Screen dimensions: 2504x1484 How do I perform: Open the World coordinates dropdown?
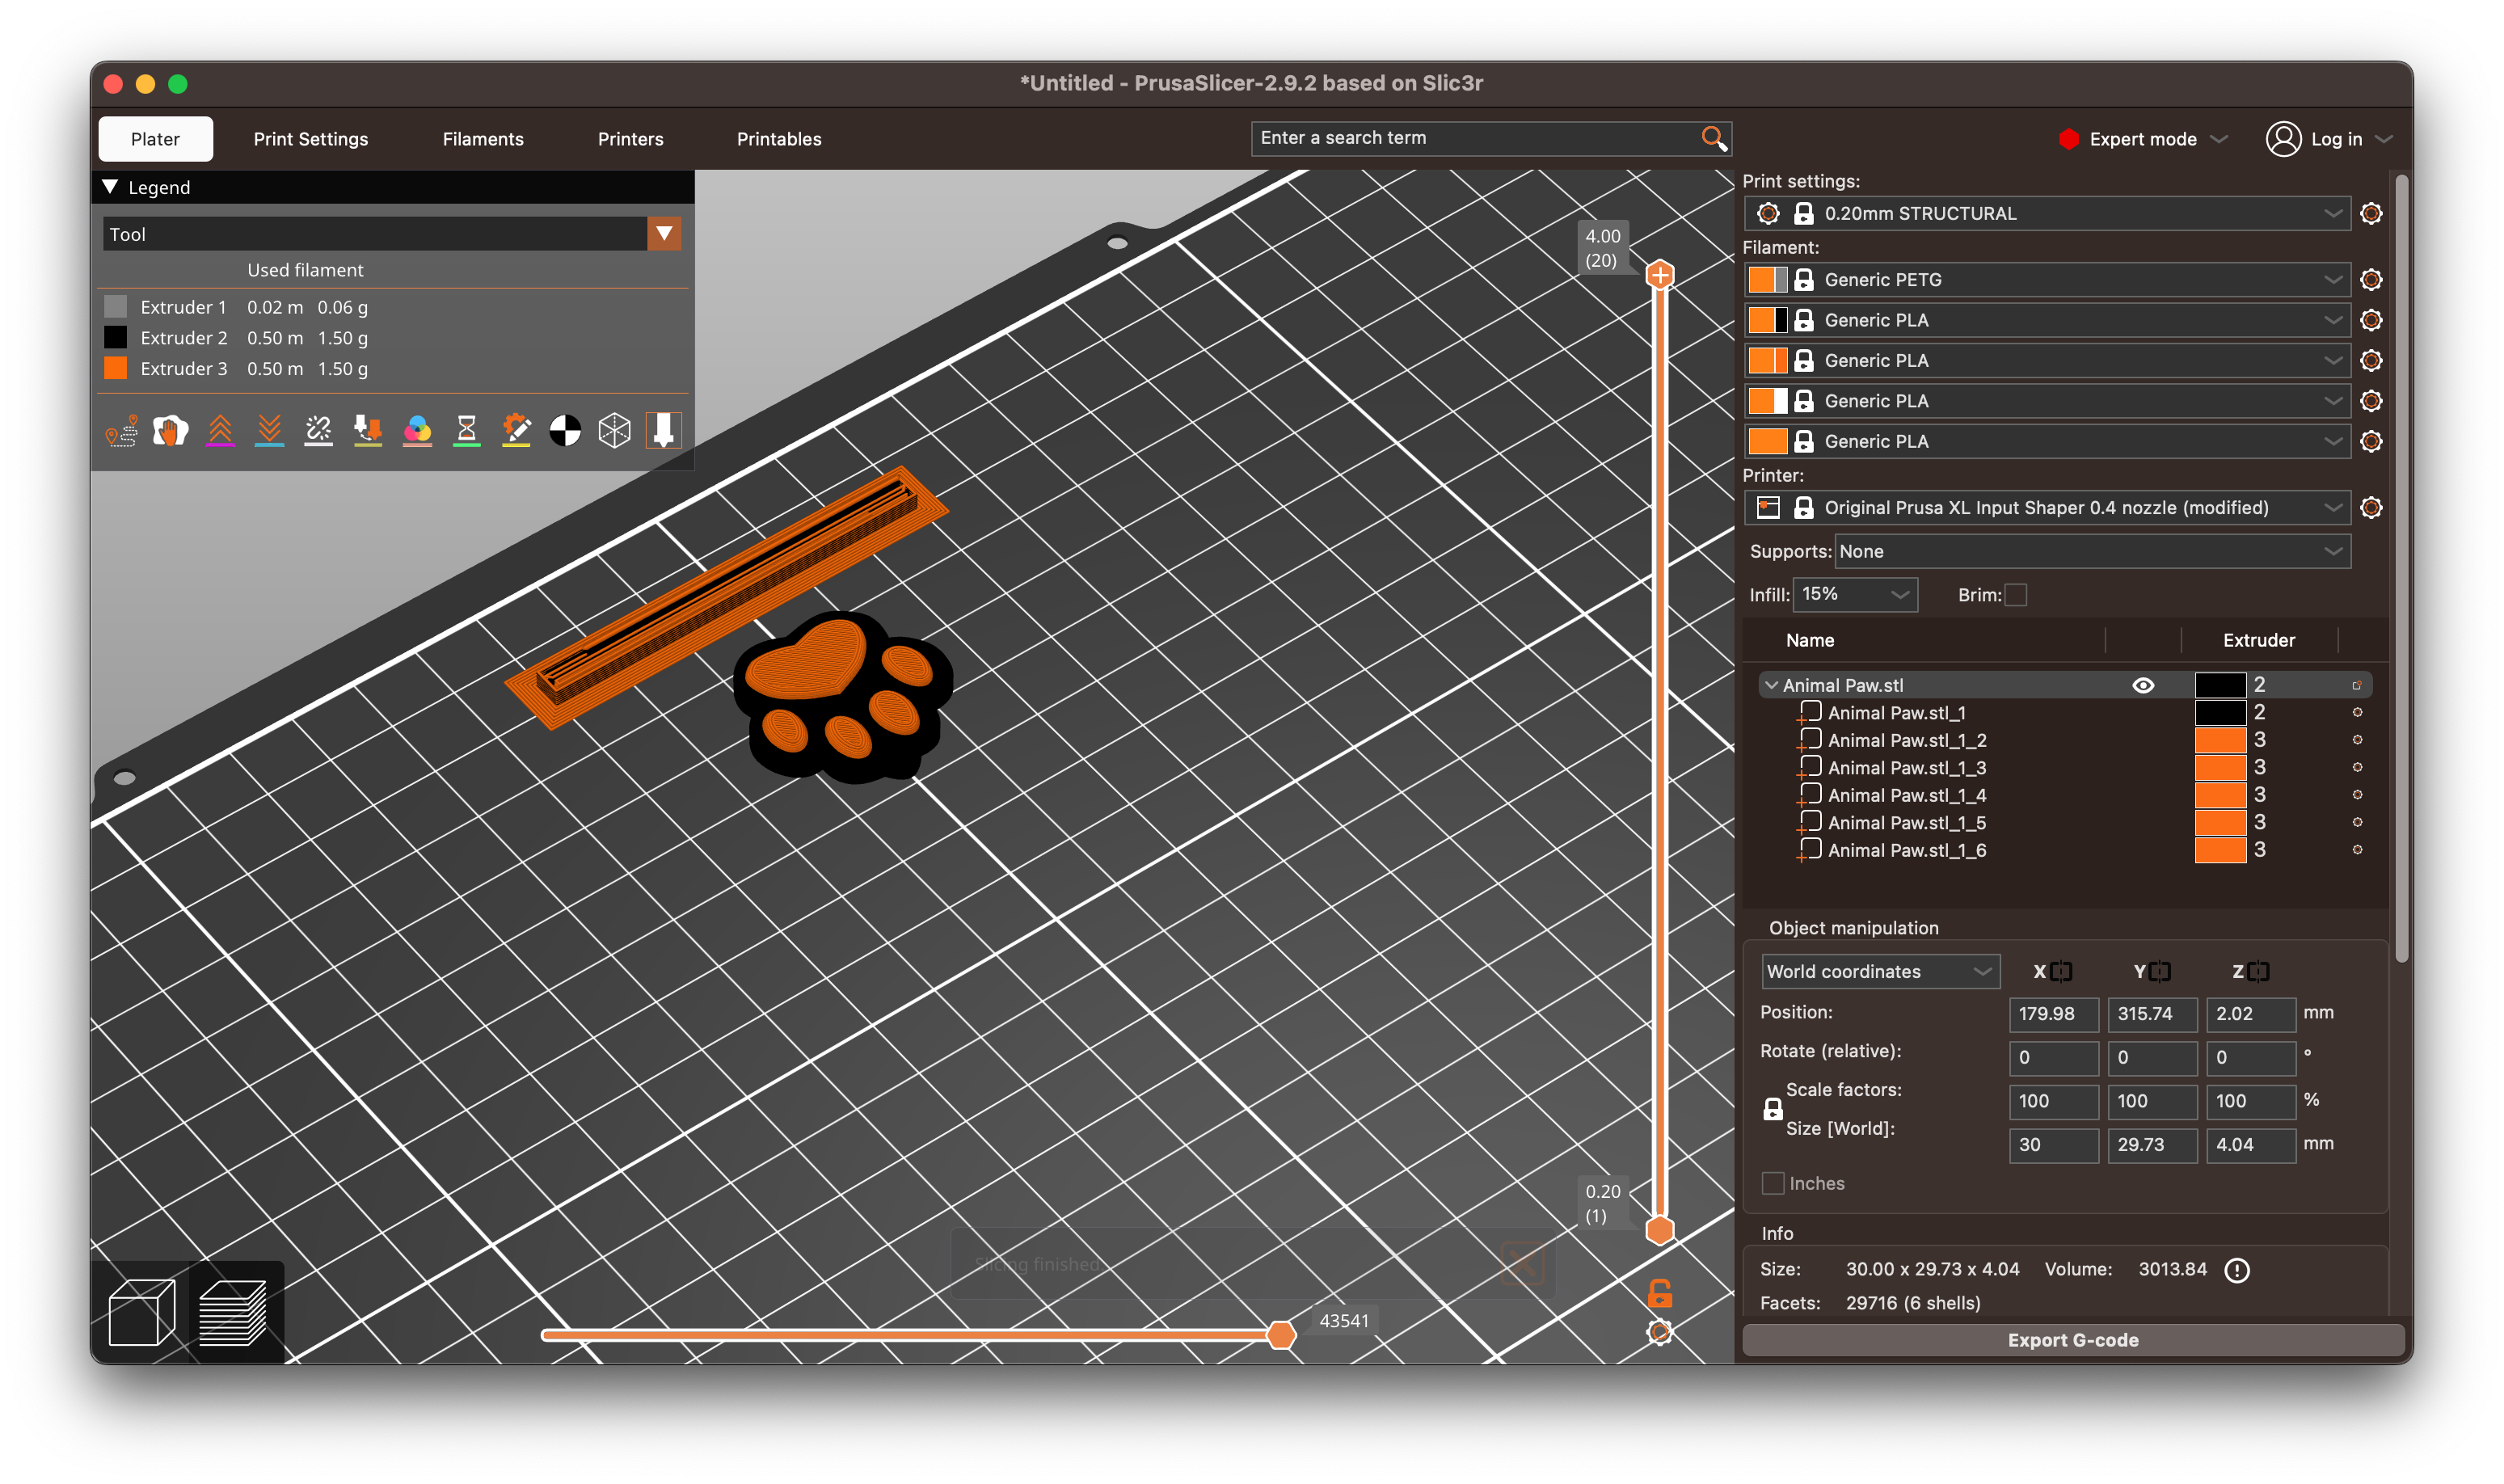(x=1880, y=971)
